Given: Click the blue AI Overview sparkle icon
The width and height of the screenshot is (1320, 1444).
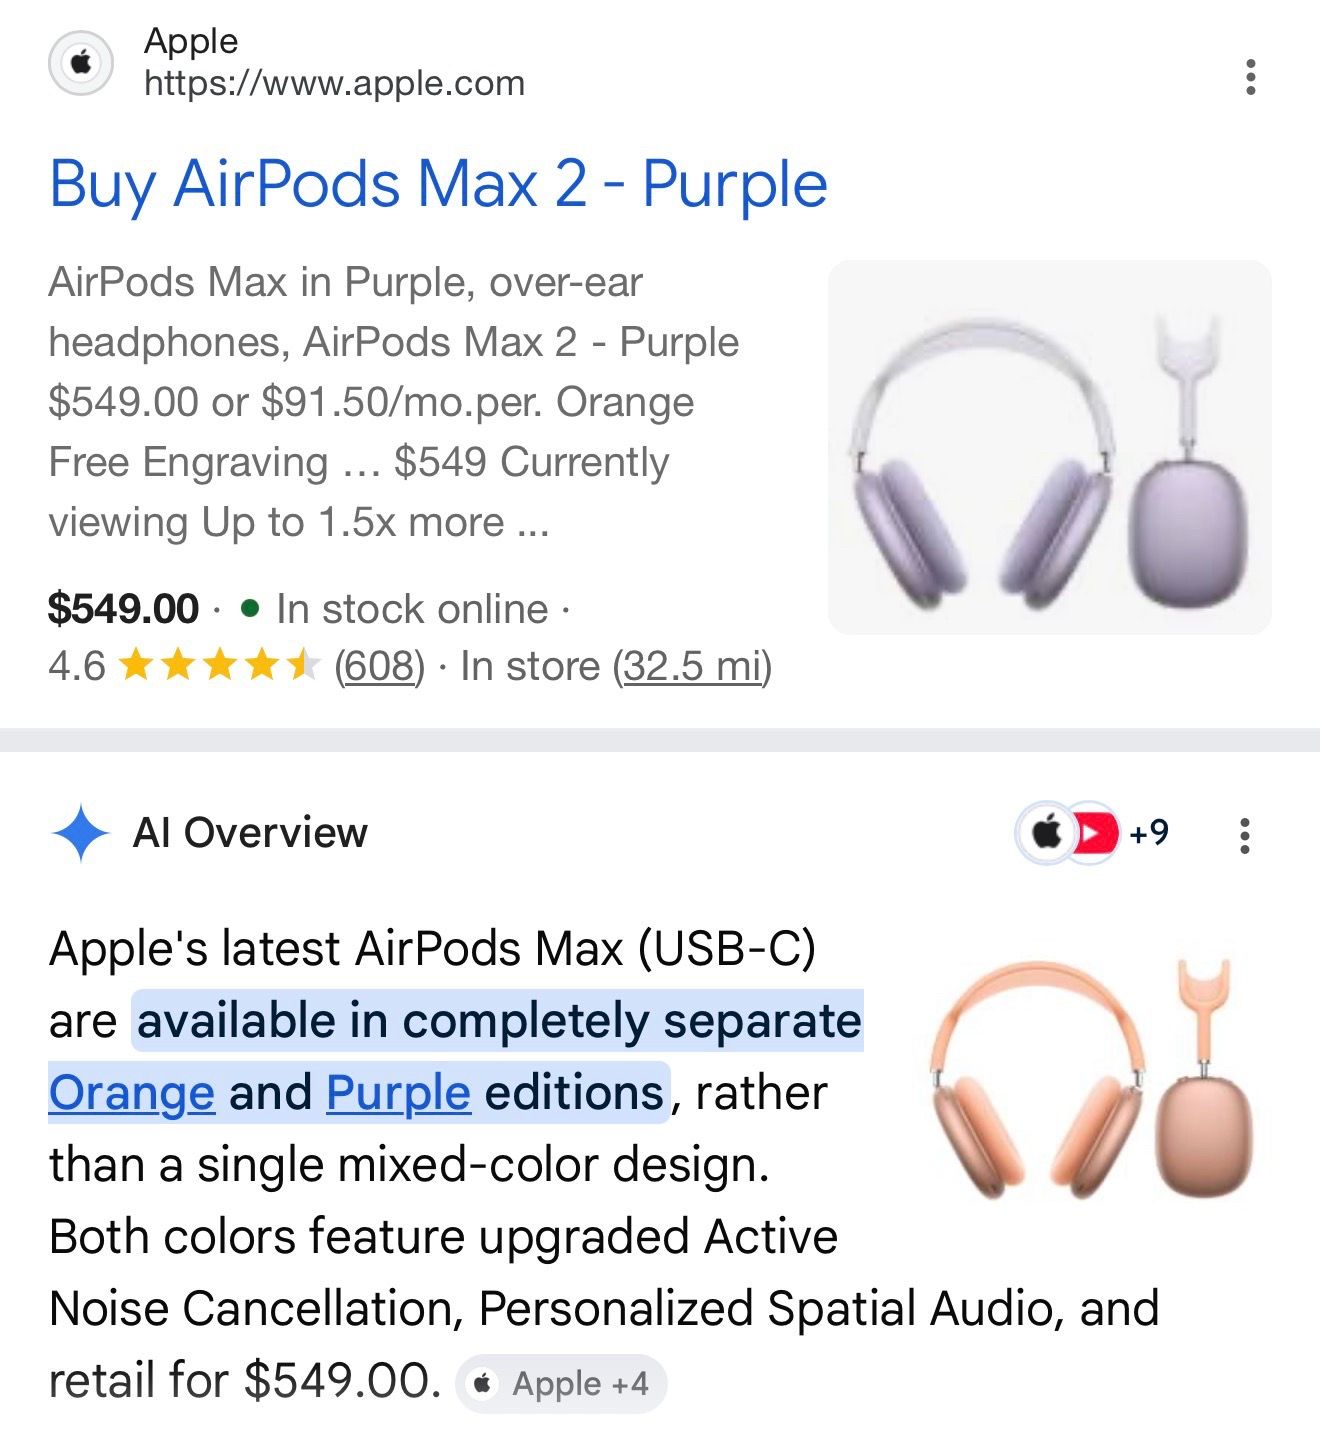Looking at the screenshot, I should [x=80, y=833].
